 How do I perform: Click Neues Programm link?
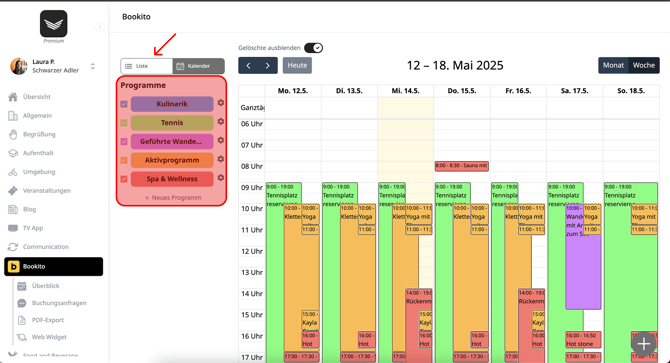(x=173, y=198)
